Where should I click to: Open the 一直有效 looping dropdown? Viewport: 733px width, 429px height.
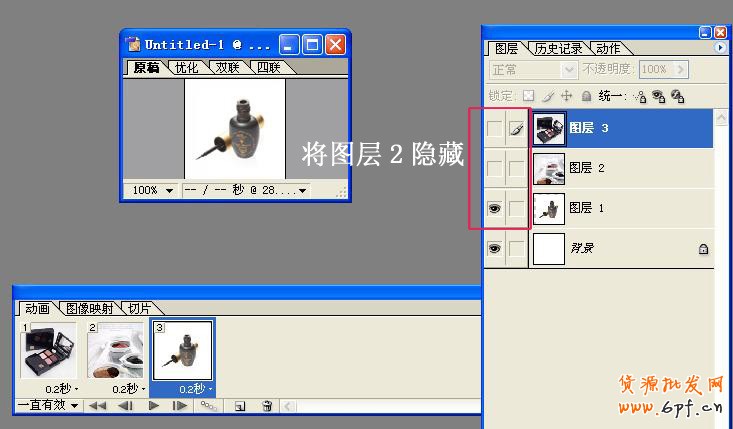[47, 406]
